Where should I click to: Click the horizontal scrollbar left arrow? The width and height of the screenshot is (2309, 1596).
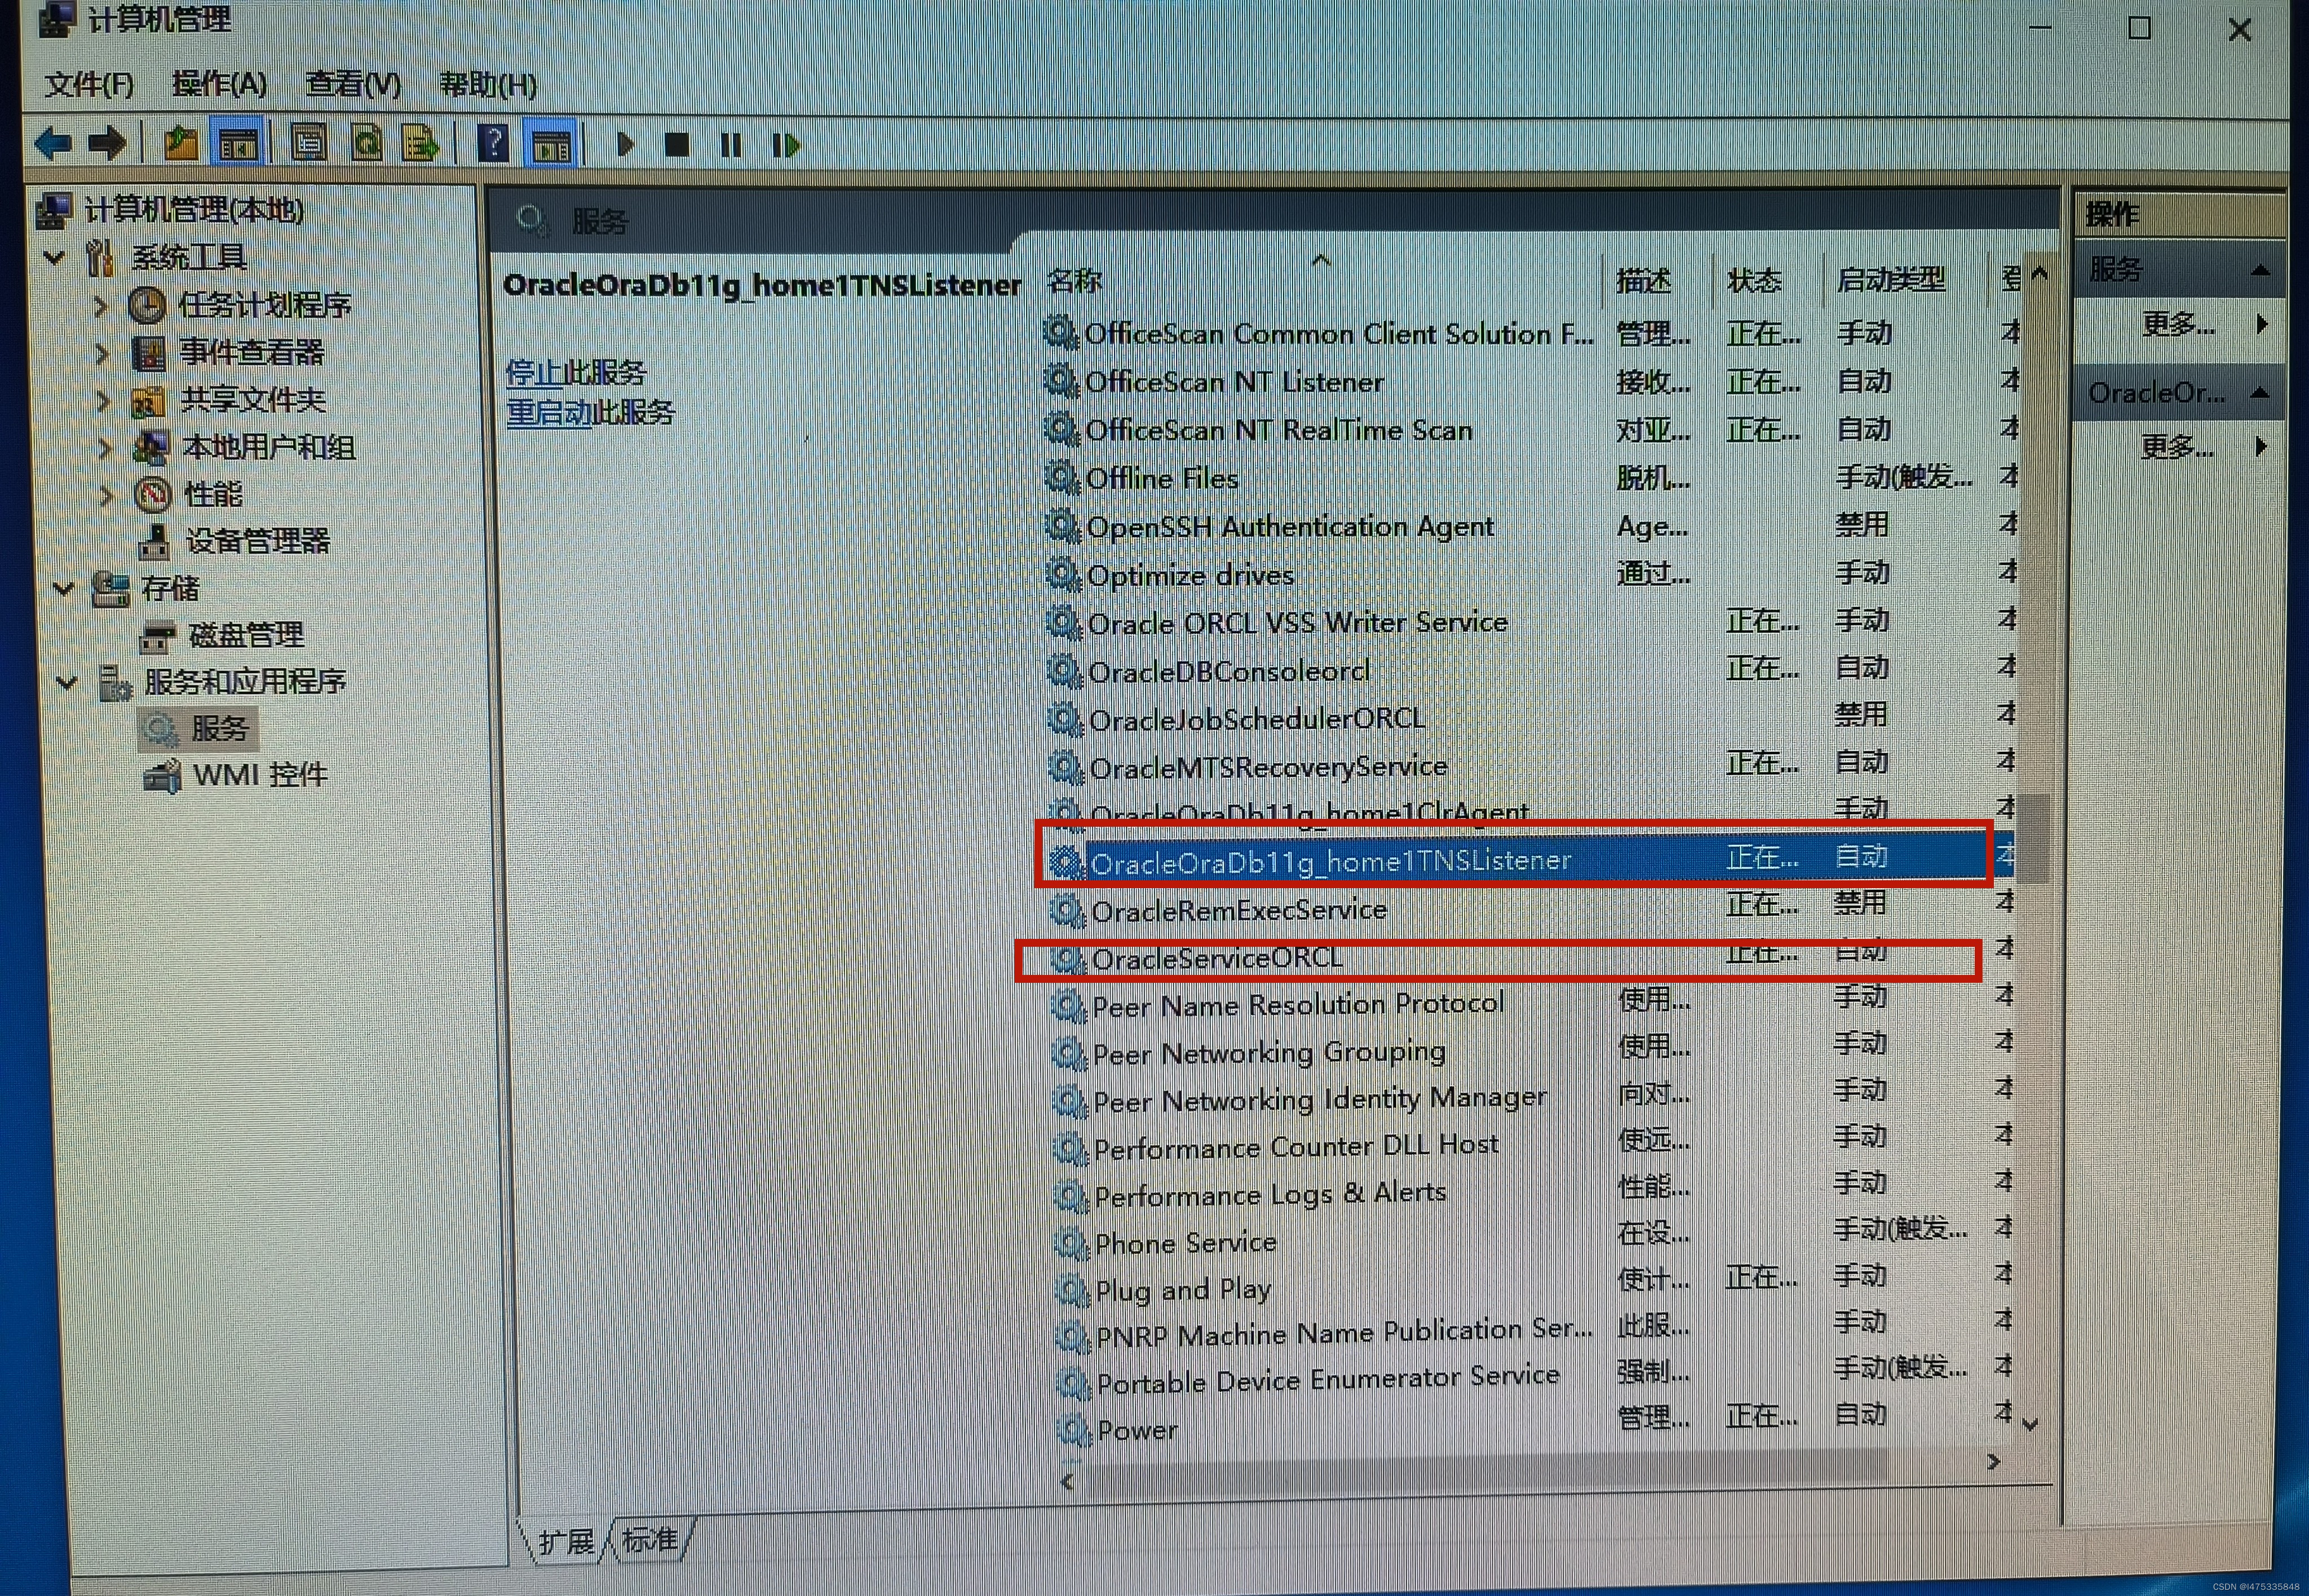[x=1067, y=1481]
